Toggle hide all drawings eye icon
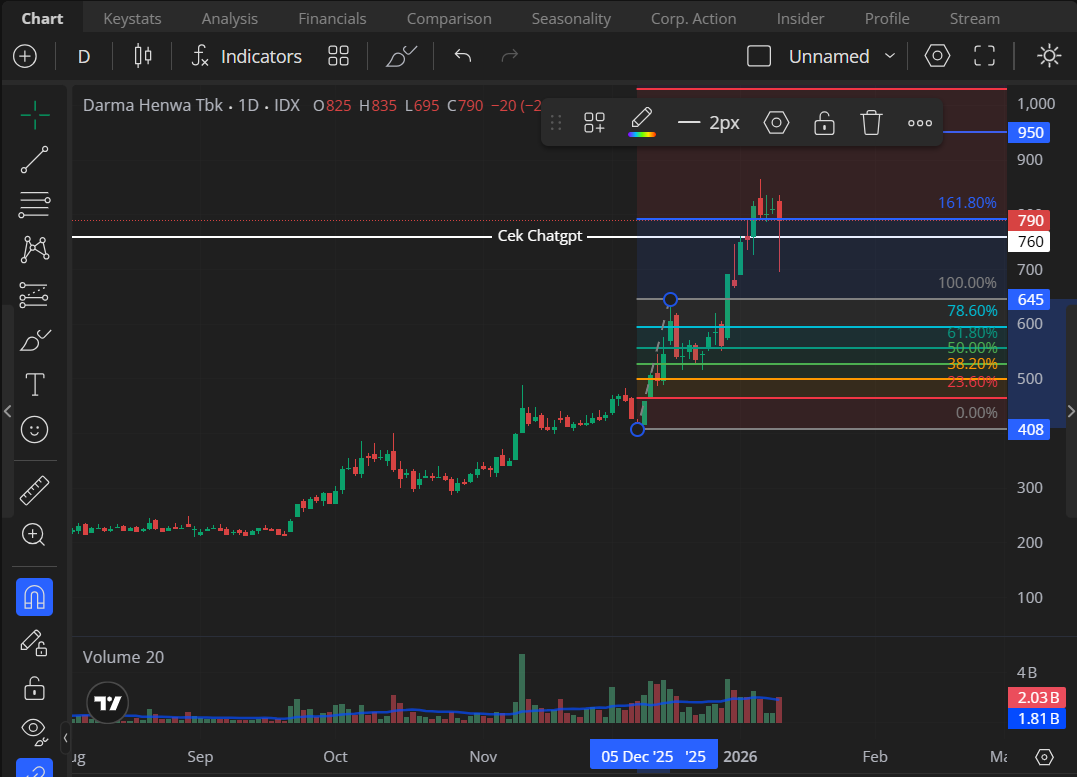The width and height of the screenshot is (1077, 777). [34, 731]
